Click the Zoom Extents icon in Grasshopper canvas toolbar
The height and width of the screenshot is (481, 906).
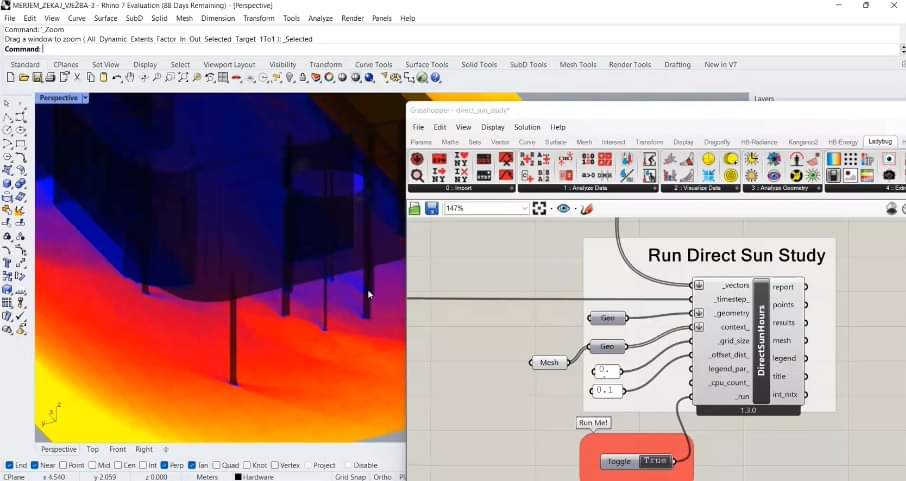540,208
